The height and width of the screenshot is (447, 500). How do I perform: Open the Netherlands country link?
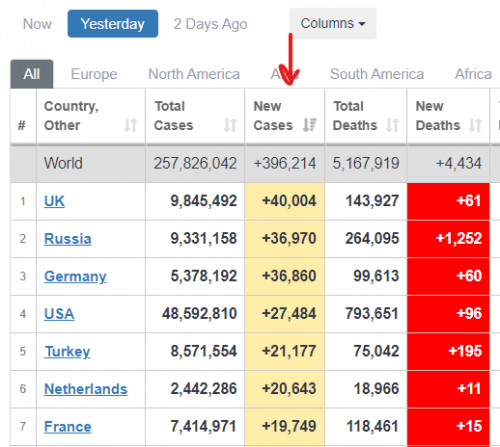pyautogui.click(x=86, y=389)
